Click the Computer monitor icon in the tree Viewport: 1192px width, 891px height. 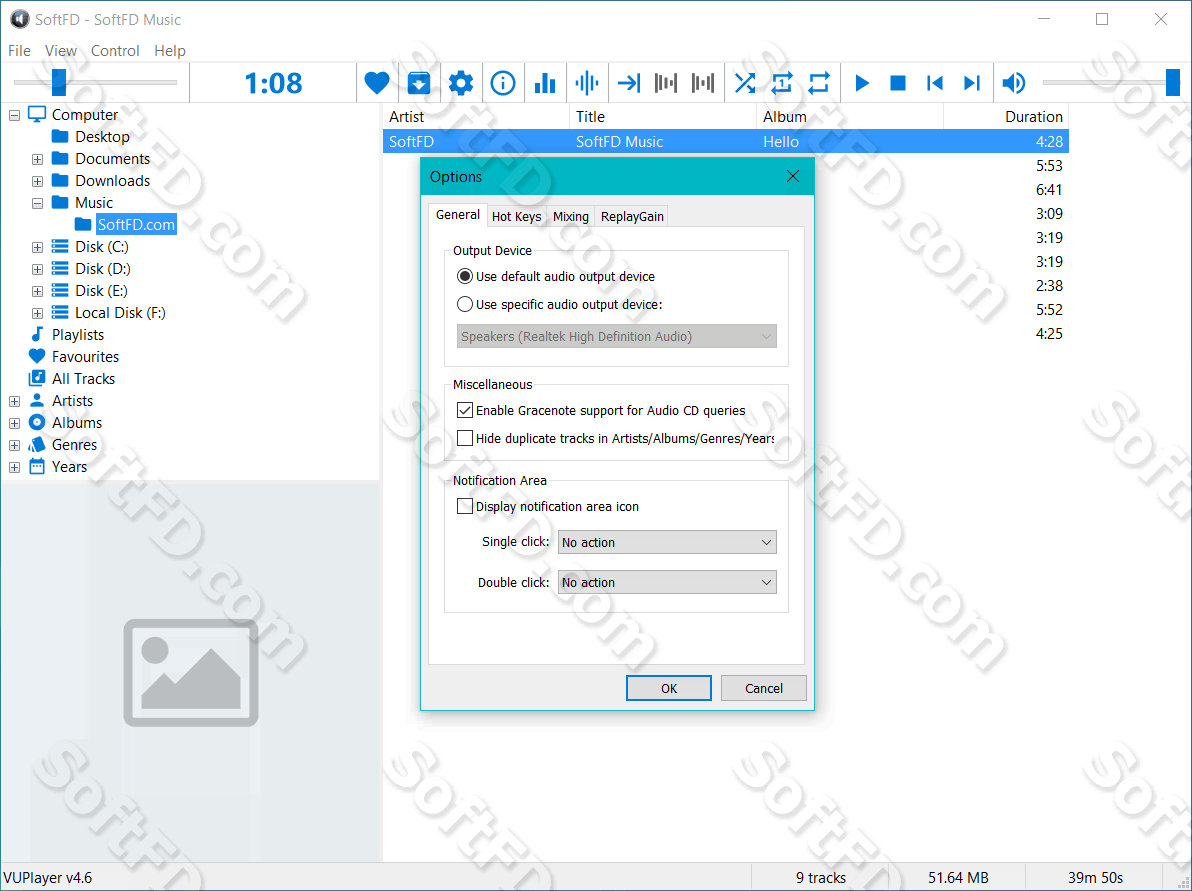tap(36, 114)
